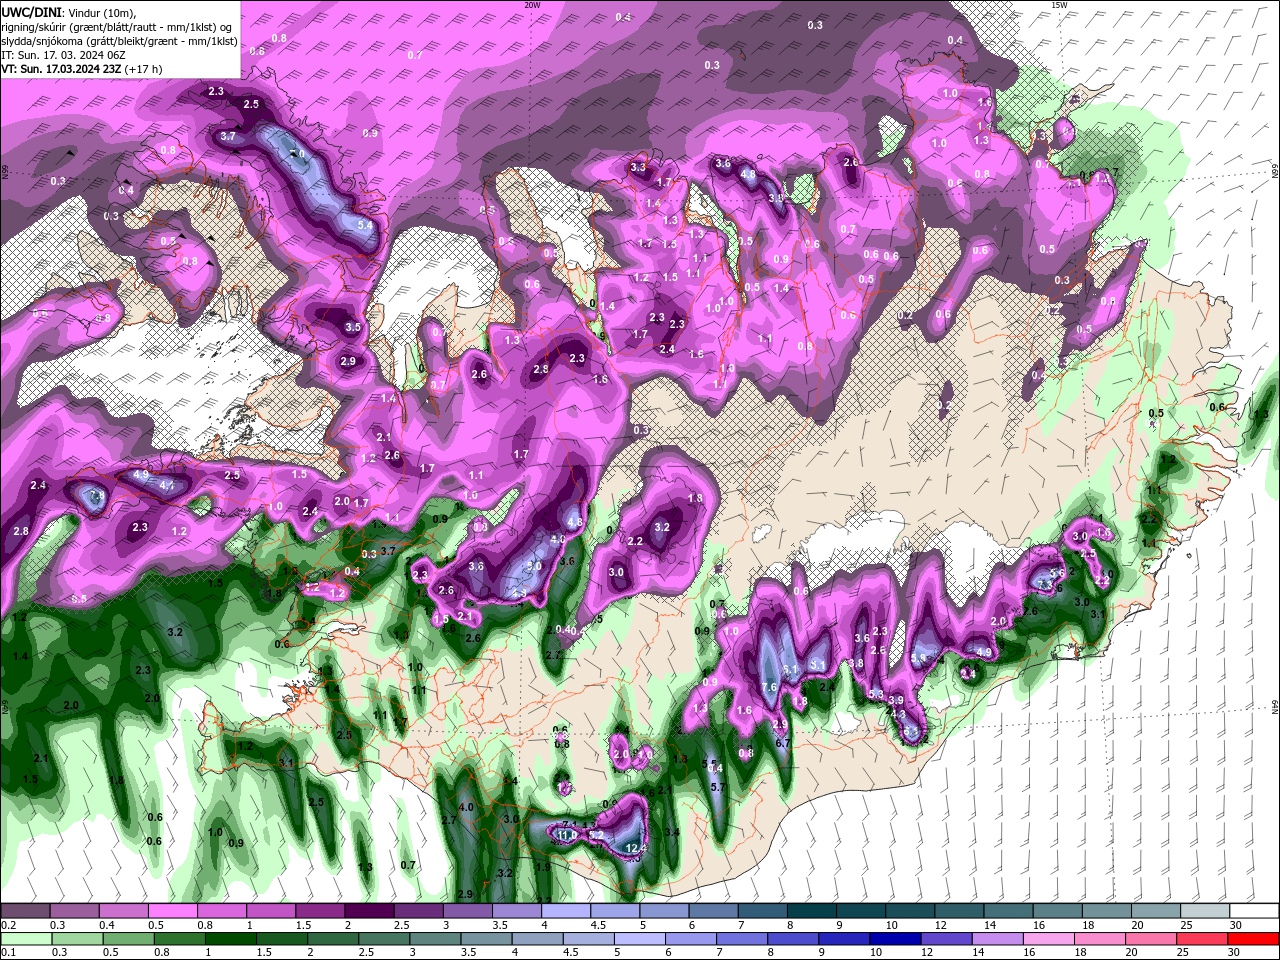1280x960 pixels.
Task: Click the dark teal 9 snow scale swatch
Action: tap(861, 911)
